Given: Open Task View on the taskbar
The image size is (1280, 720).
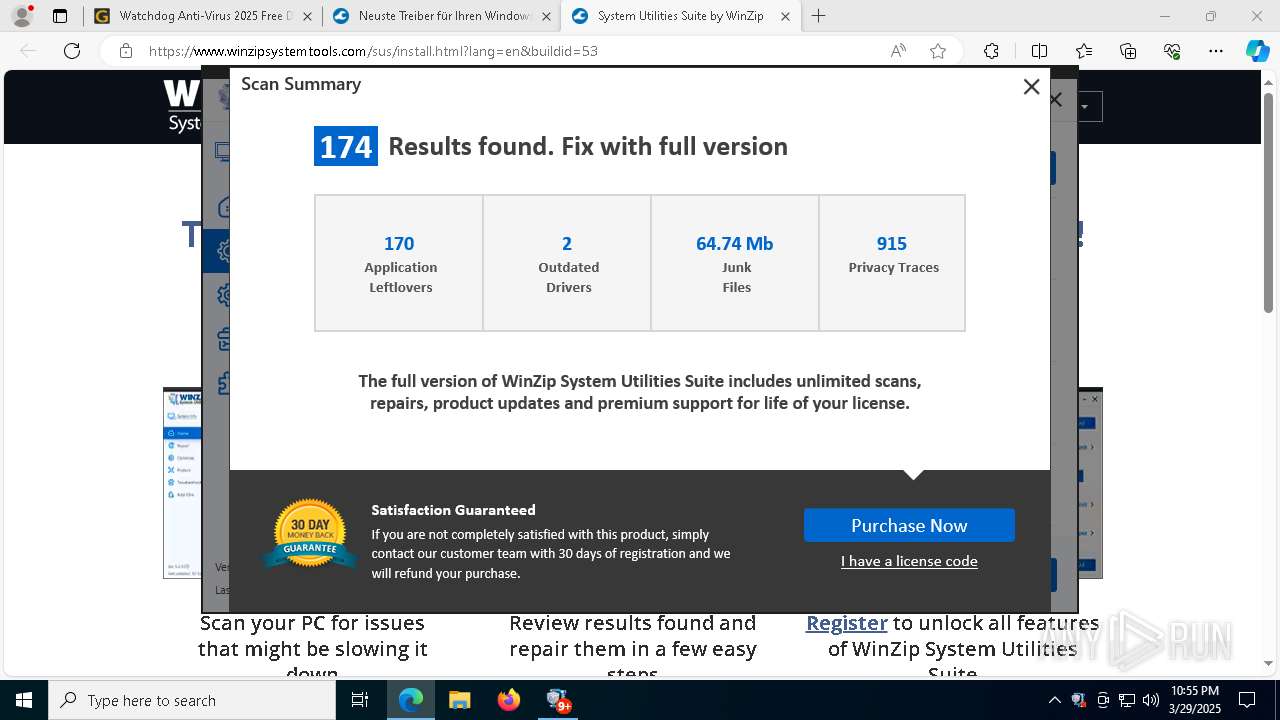Looking at the screenshot, I should (361, 700).
